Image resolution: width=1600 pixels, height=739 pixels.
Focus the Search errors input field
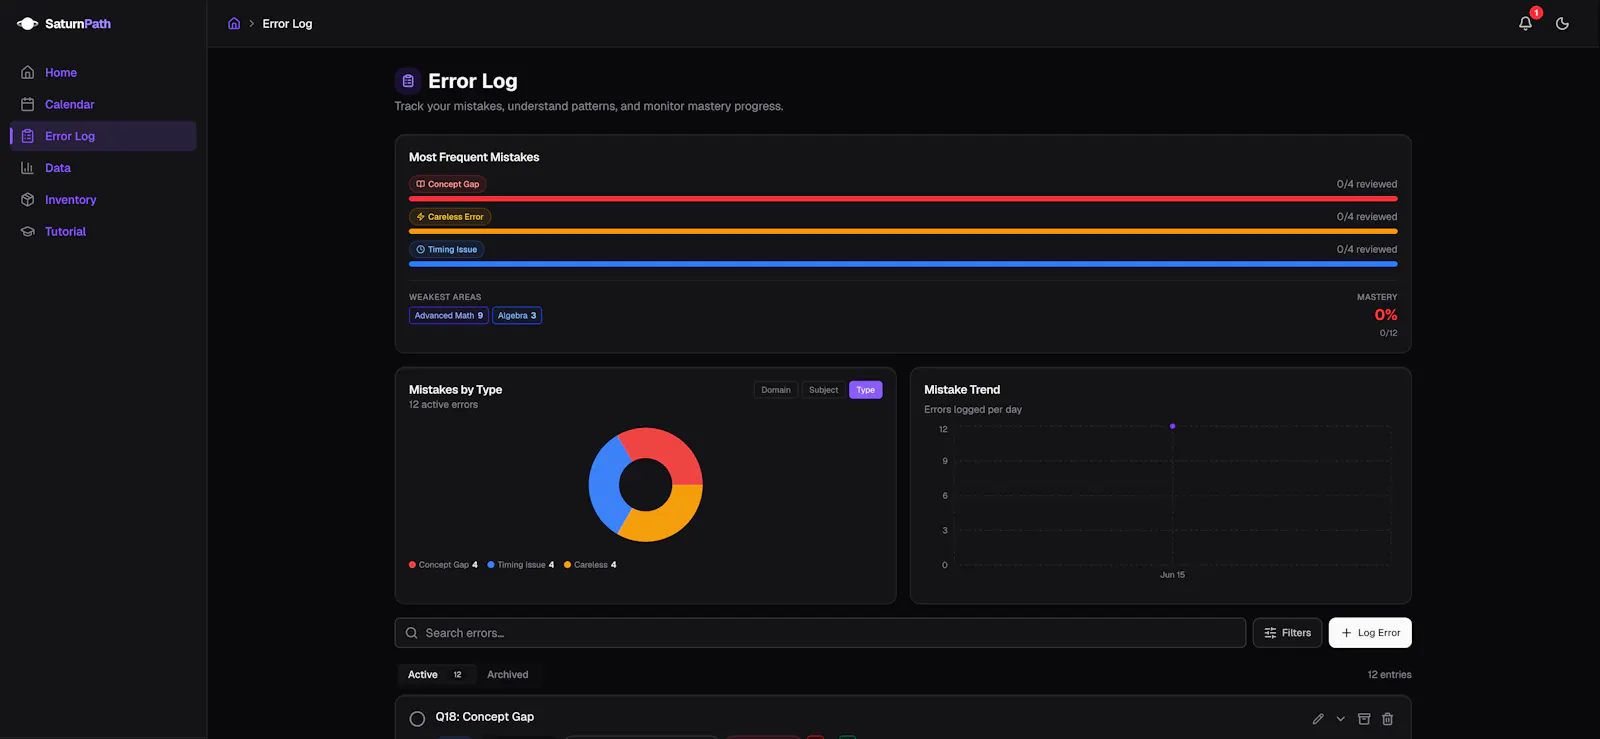point(820,633)
